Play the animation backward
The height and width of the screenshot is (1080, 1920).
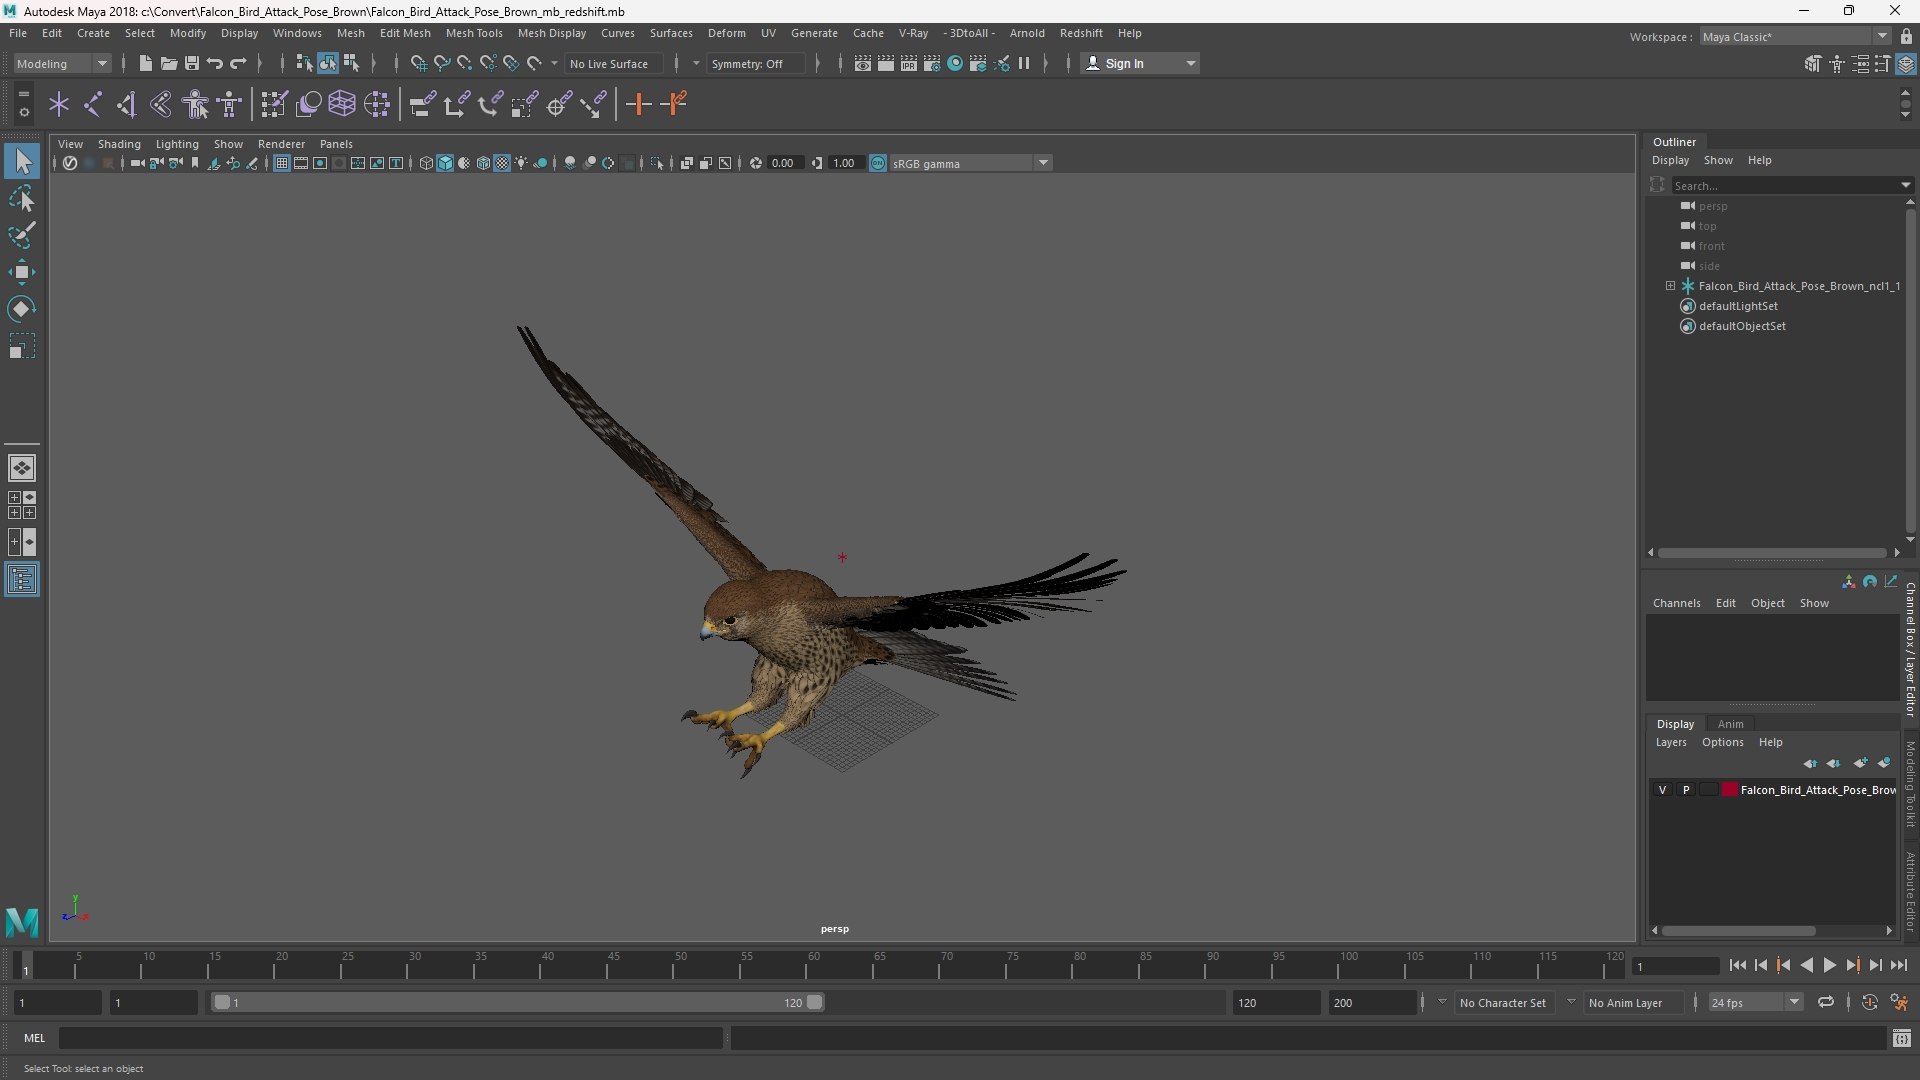[x=1806, y=965]
